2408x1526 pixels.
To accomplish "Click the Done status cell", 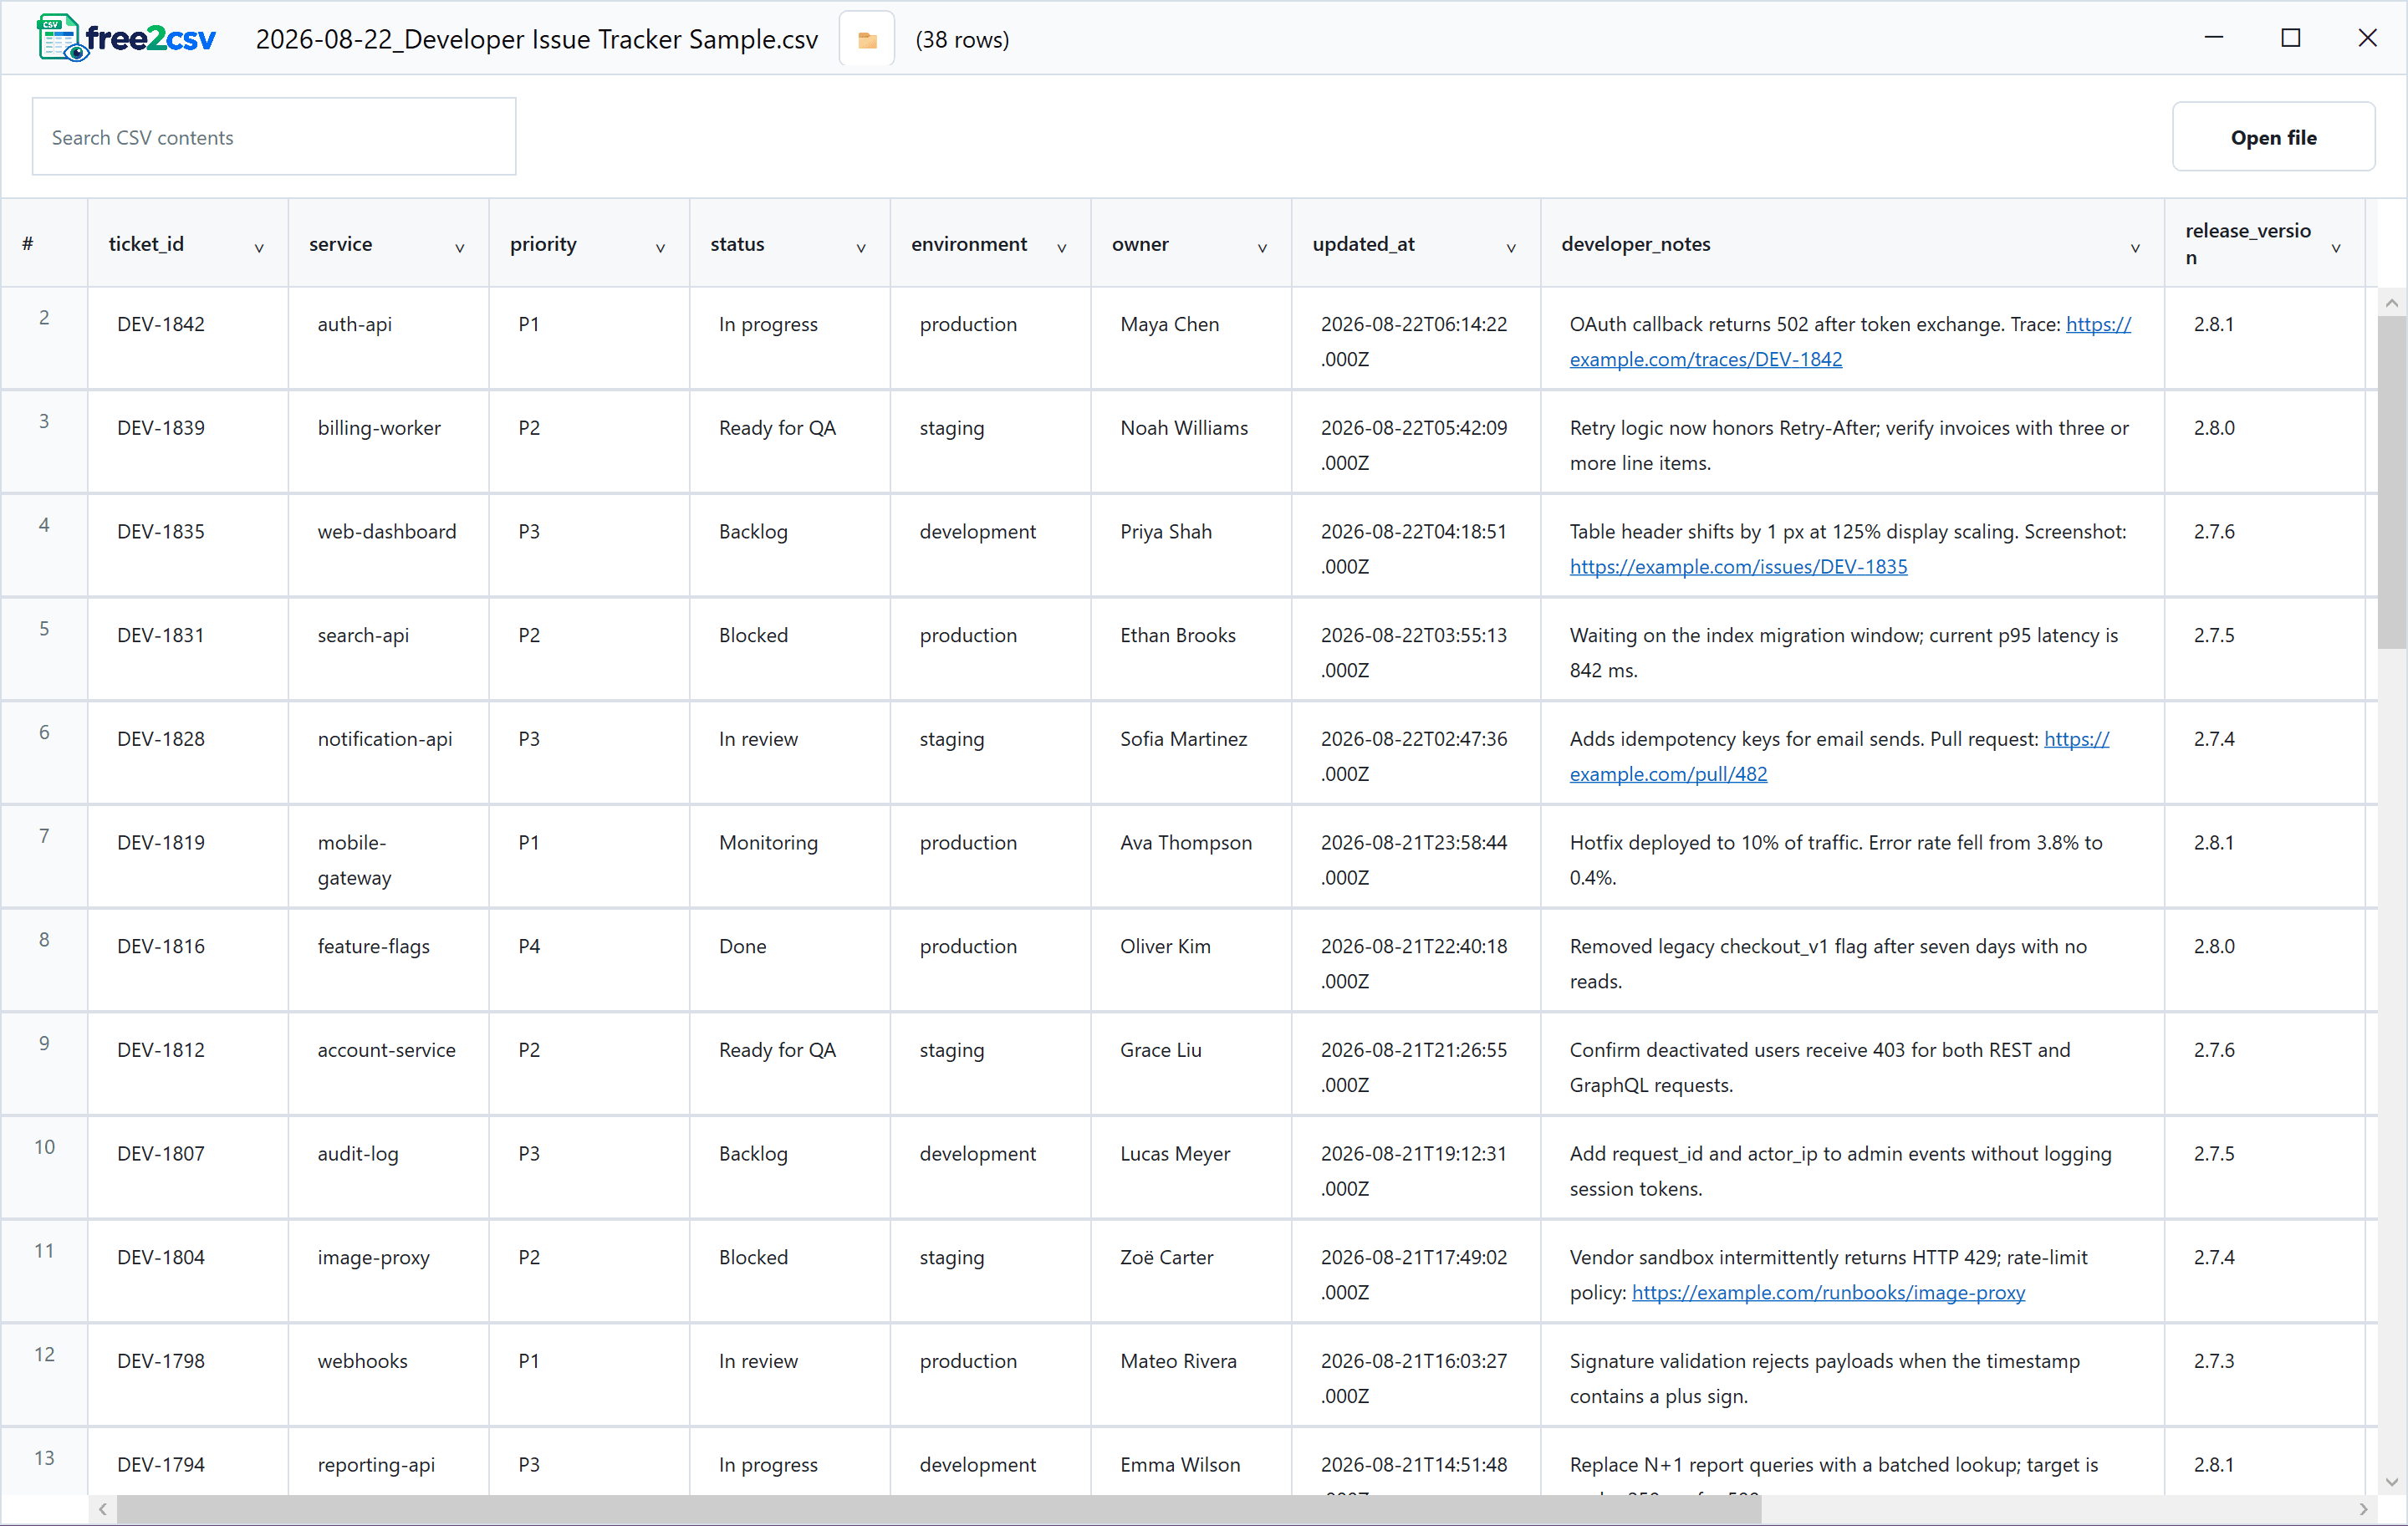I will tap(790, 960).
